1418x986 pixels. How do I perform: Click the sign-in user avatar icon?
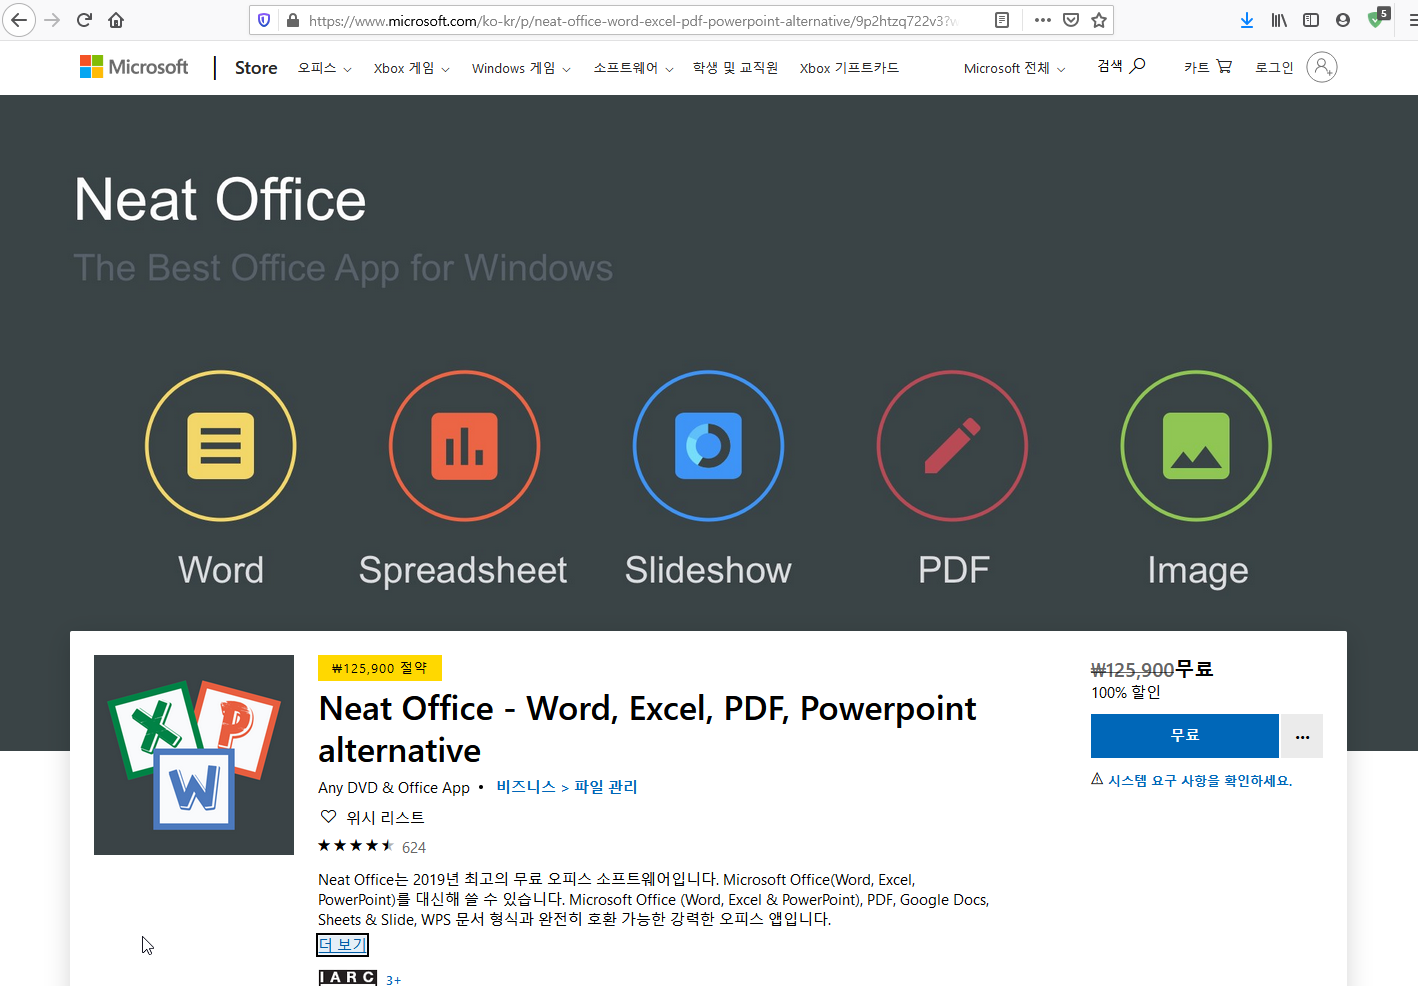click(1321, 67)
